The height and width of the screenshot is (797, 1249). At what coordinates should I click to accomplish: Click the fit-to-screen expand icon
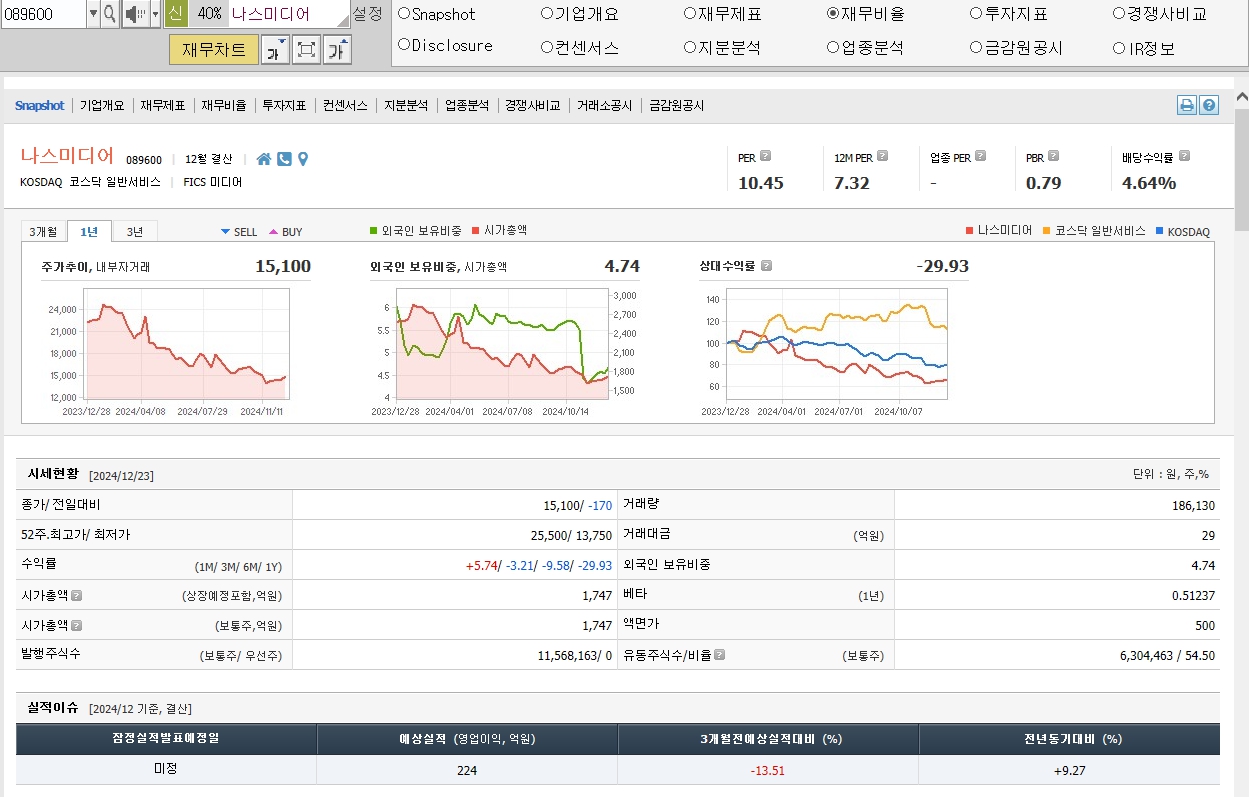(x=306, y=49)
